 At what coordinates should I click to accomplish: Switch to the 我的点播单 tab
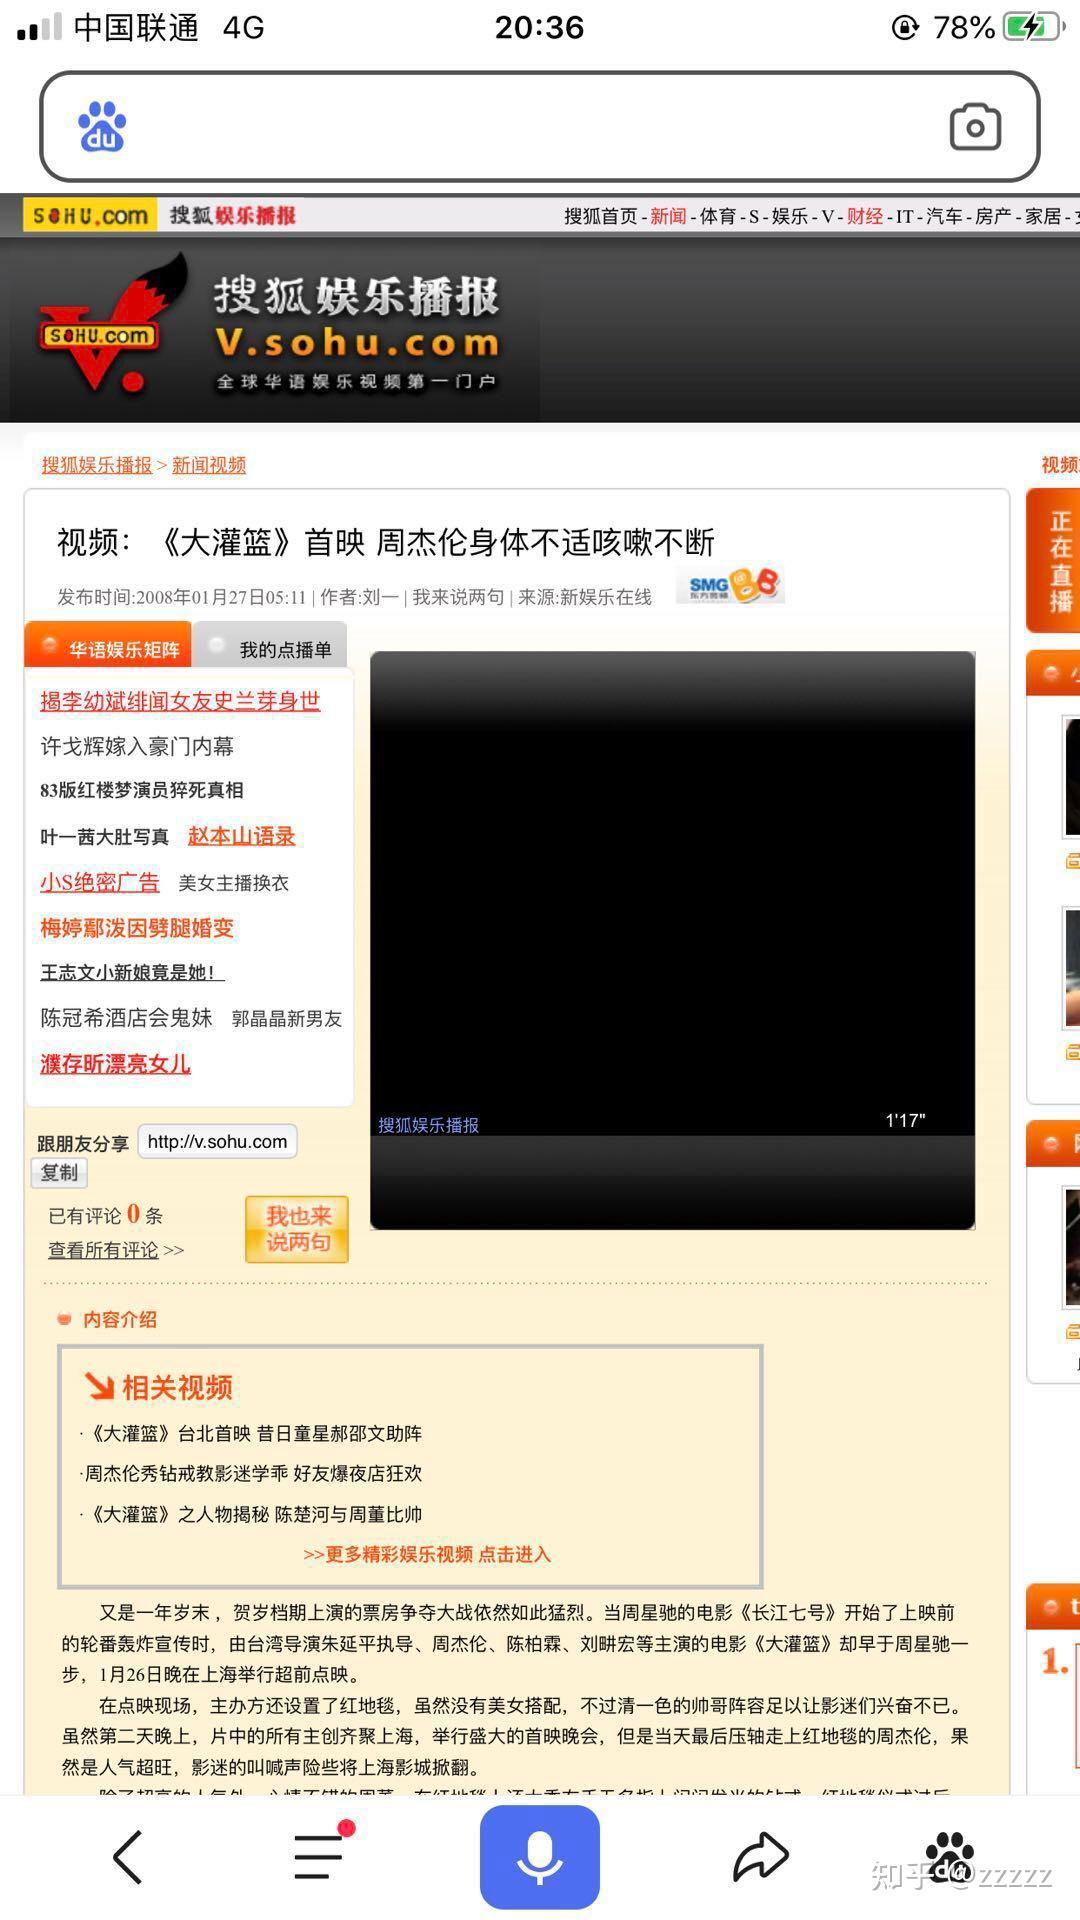[x=270, y=648]
